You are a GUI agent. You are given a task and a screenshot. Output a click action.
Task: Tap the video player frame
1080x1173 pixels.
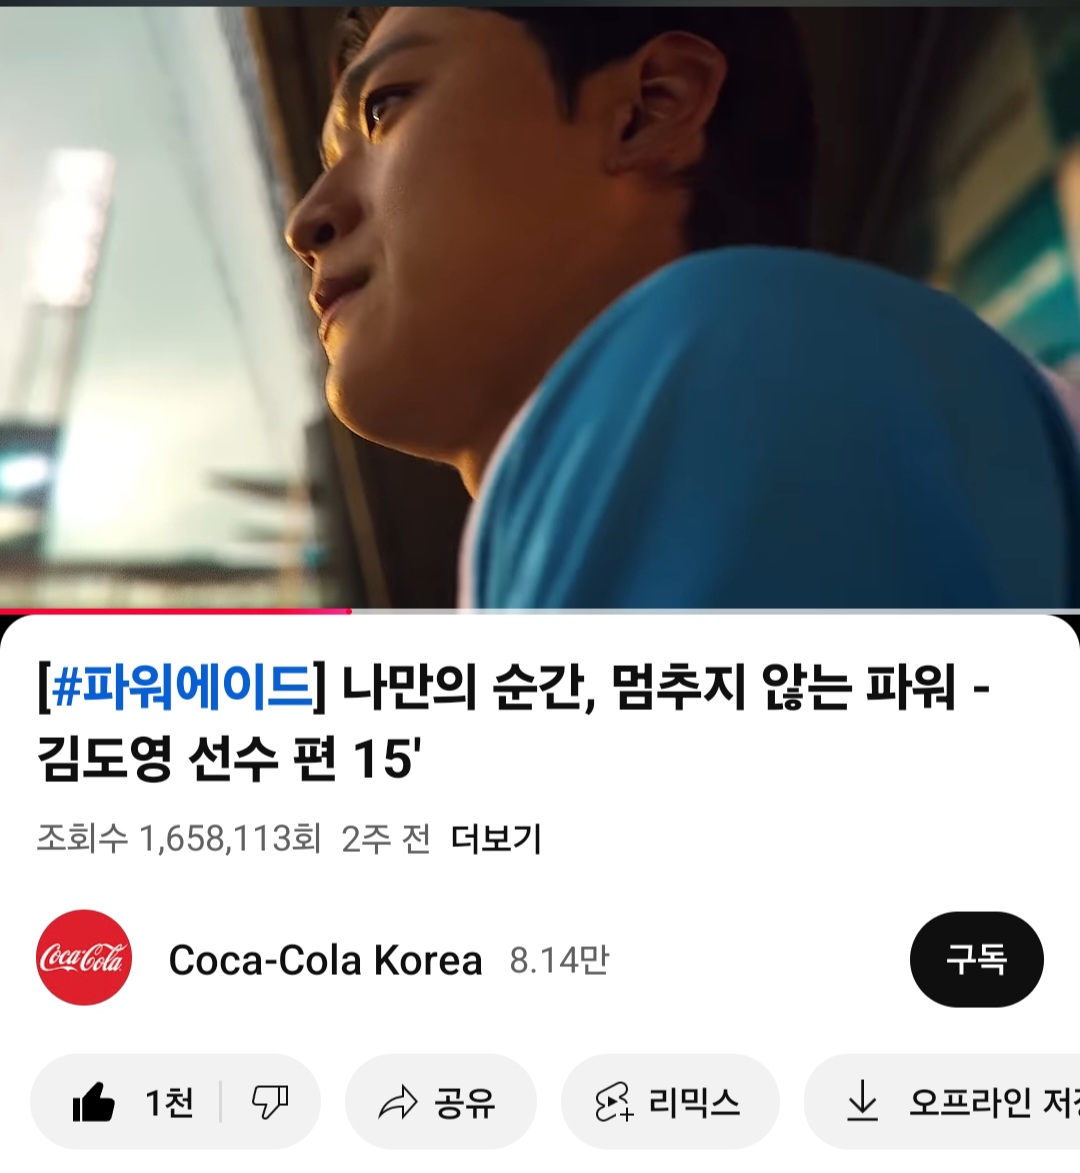(540, 307)
